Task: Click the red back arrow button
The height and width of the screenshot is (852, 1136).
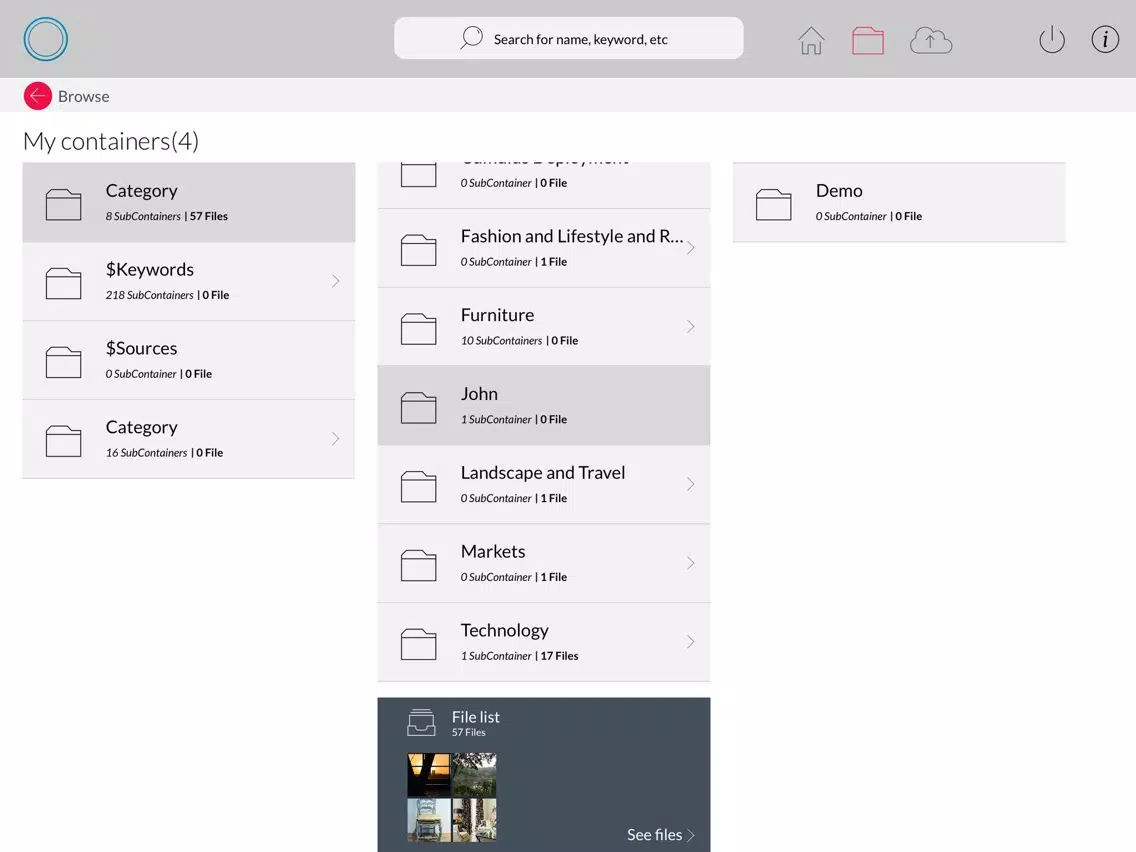Action: (38, 96)
